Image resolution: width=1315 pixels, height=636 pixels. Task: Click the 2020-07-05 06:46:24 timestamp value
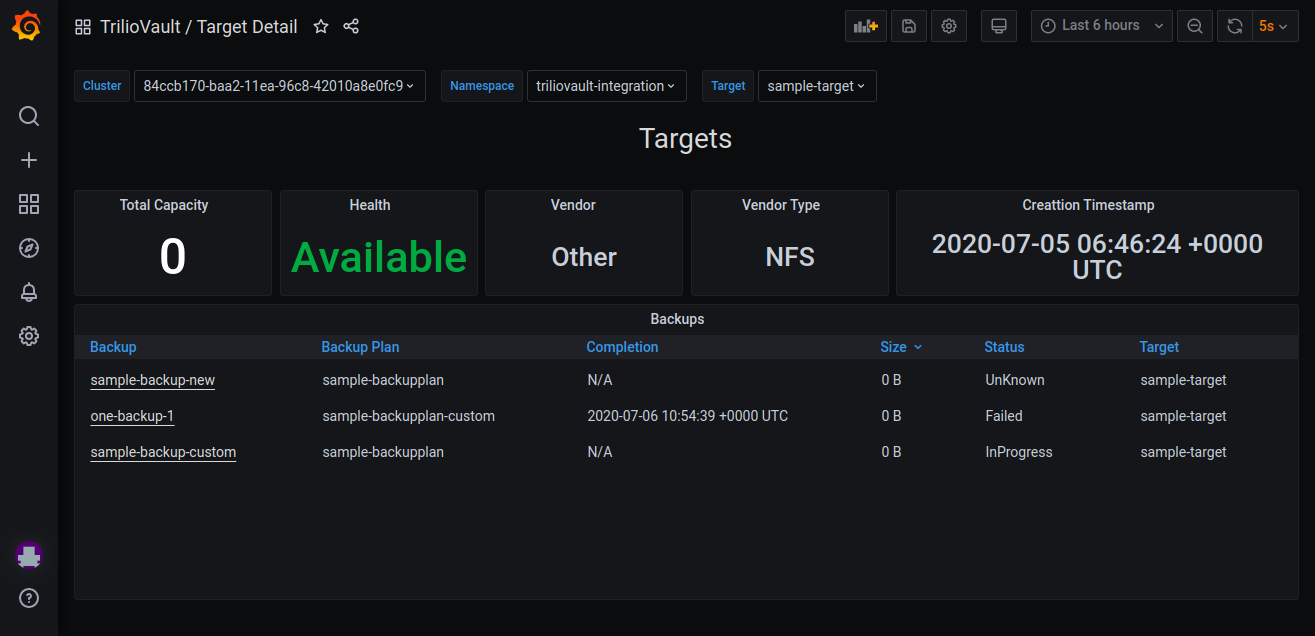tap(1097, 256)
